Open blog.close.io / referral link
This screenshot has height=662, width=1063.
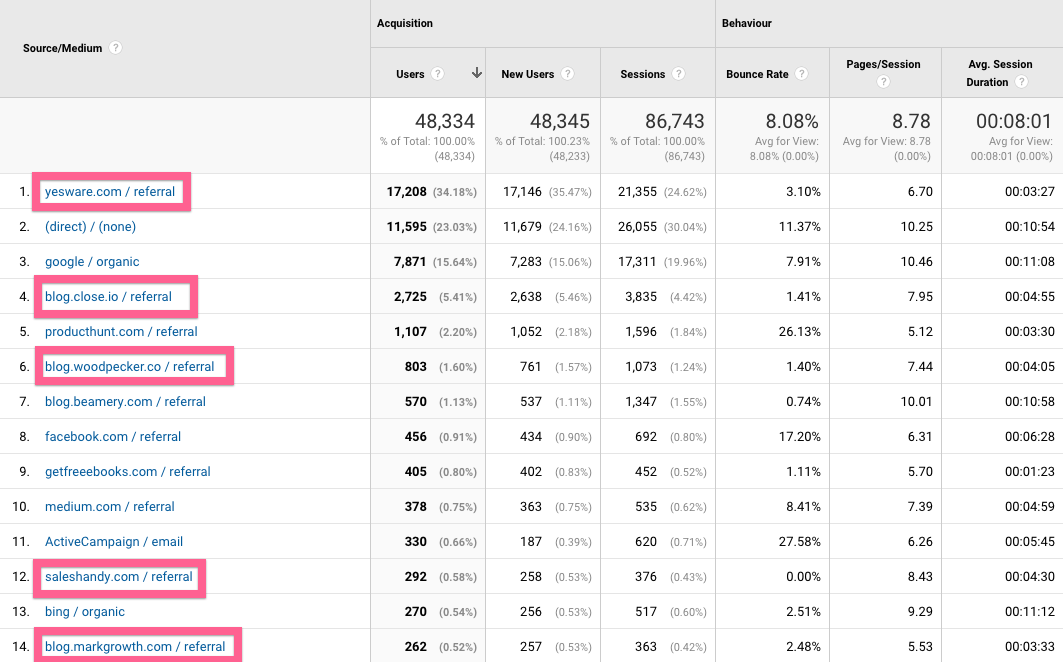coord(108,296)
